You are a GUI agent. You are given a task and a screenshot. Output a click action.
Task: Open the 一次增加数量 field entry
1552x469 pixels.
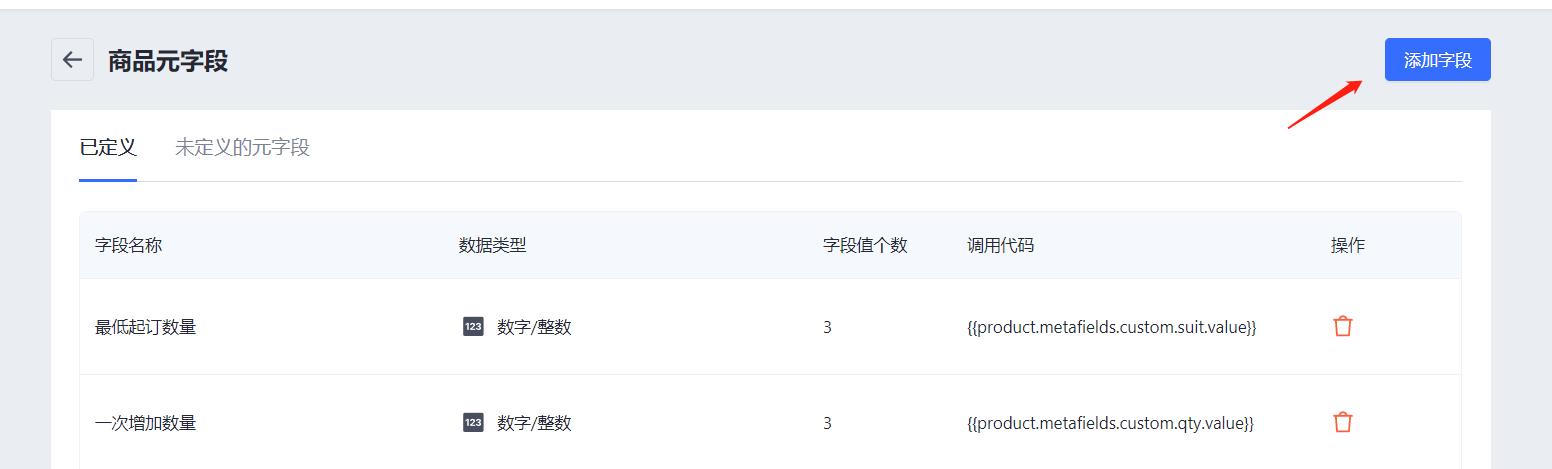coord(145,423)
